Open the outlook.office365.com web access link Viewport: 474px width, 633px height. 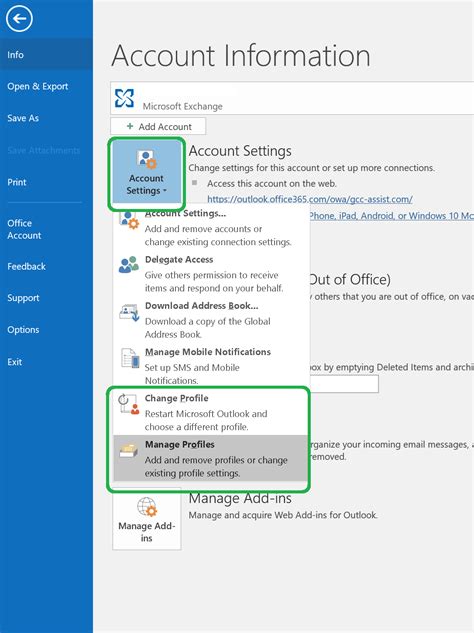[x=310, y=199]
